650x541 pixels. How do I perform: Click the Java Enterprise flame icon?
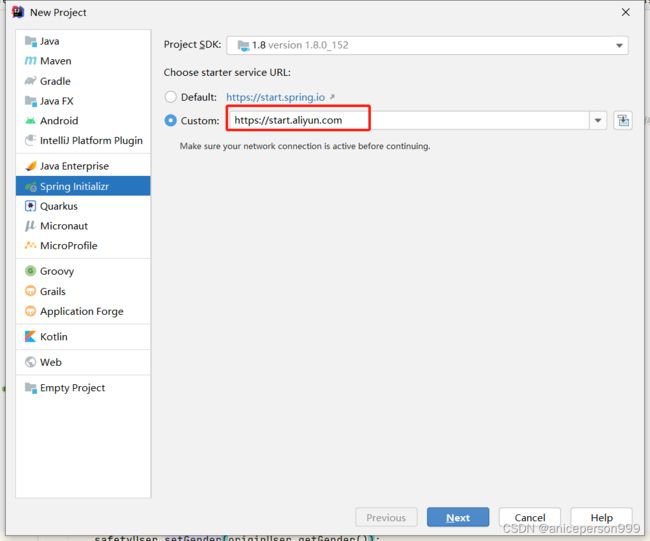(x=31, y=166)
